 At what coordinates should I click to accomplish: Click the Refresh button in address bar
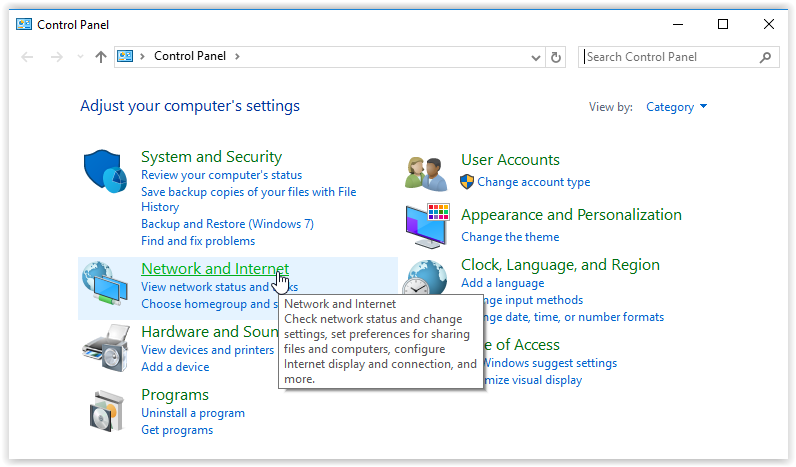pos(557,57)
